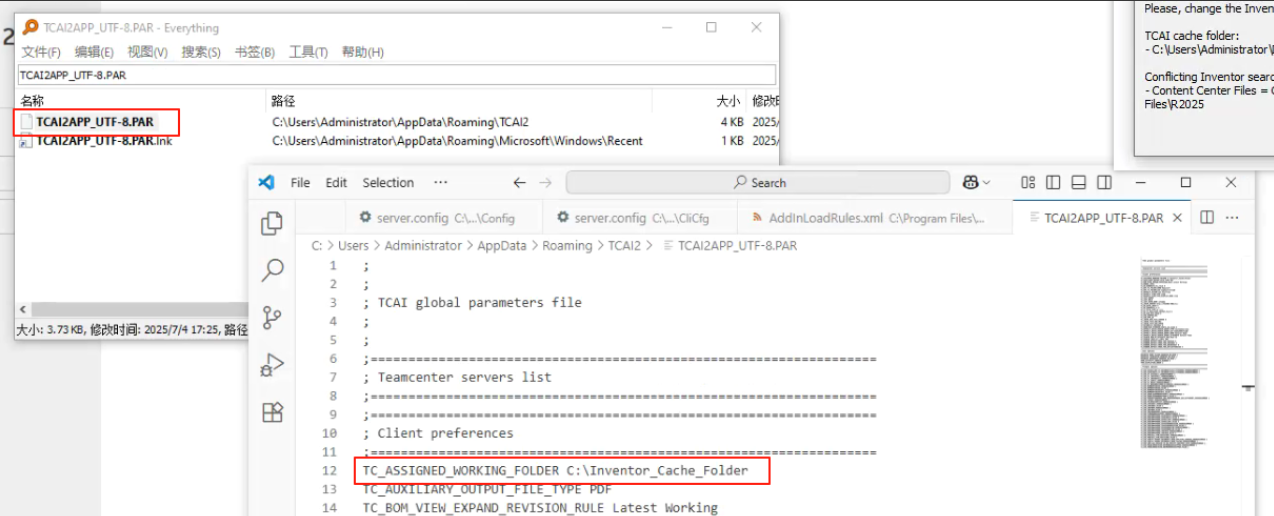The height and width of the screenshot is (516, 1274).
Task: Click the code minimap
Action: tap(1174, 354)
